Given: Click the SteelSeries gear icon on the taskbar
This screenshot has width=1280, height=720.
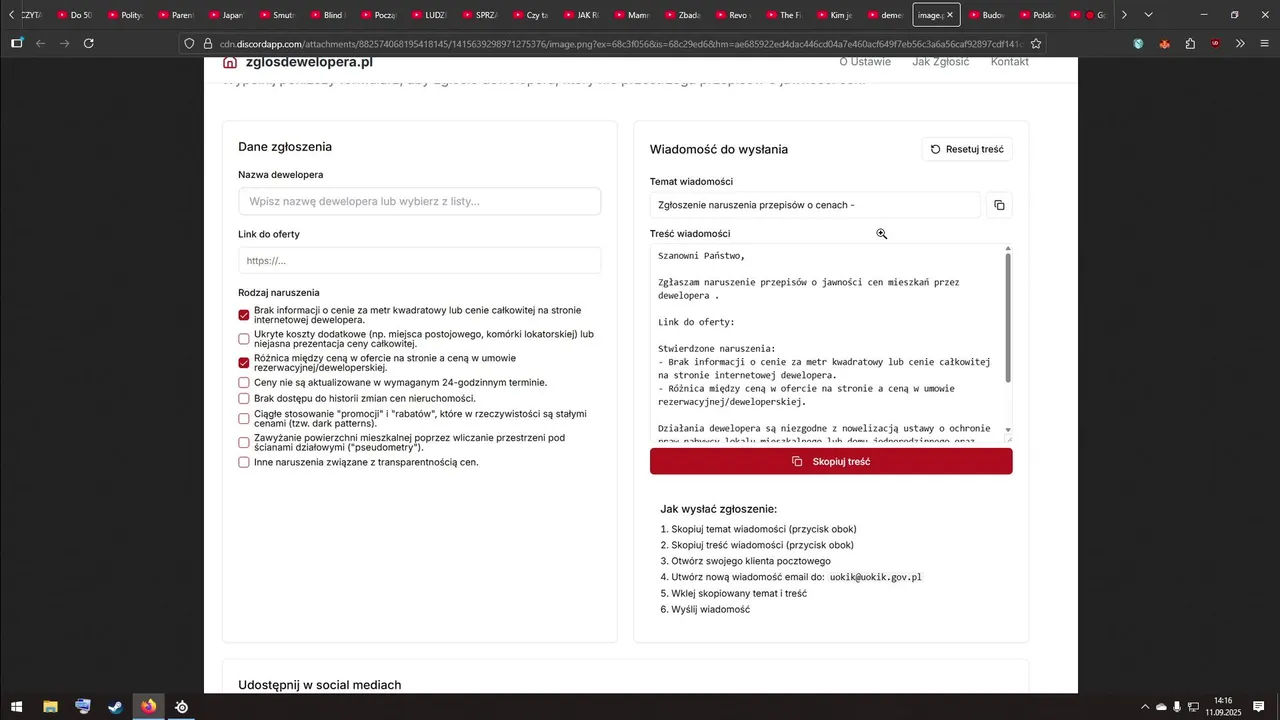Looking at the screenshot, I should (x=182, y=707).
